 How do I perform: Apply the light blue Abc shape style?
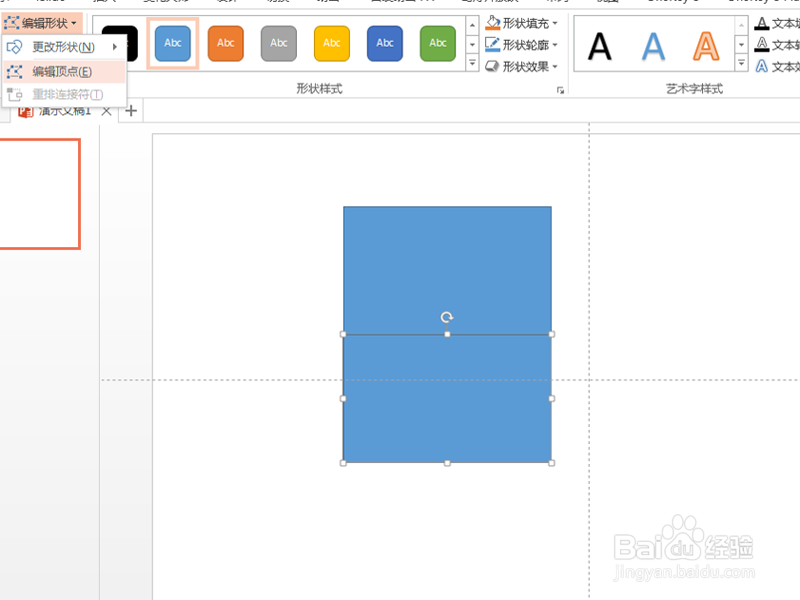172,43
